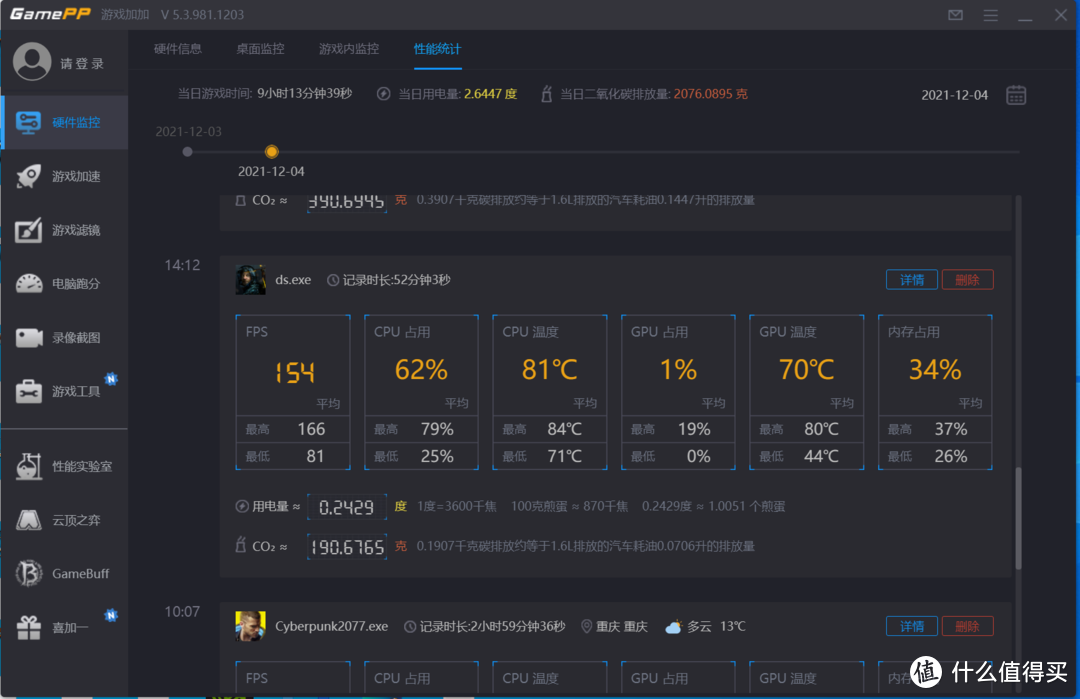Select the 2021-12-03 timeline point
This screenshot has width=1080, height=699.
pos(187,152)
